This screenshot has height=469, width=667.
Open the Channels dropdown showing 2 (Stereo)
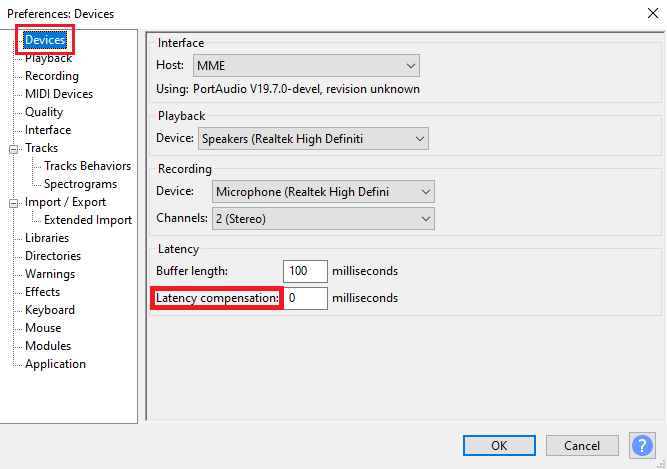coord(323,219)
